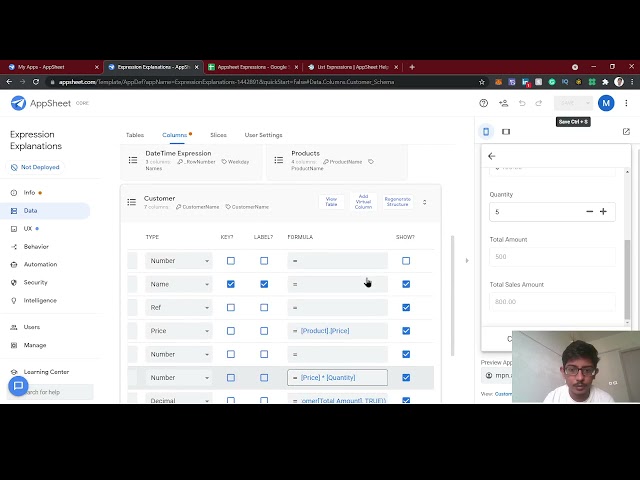
Task: Switch to the Slices tab
Action: click(218, 135)
